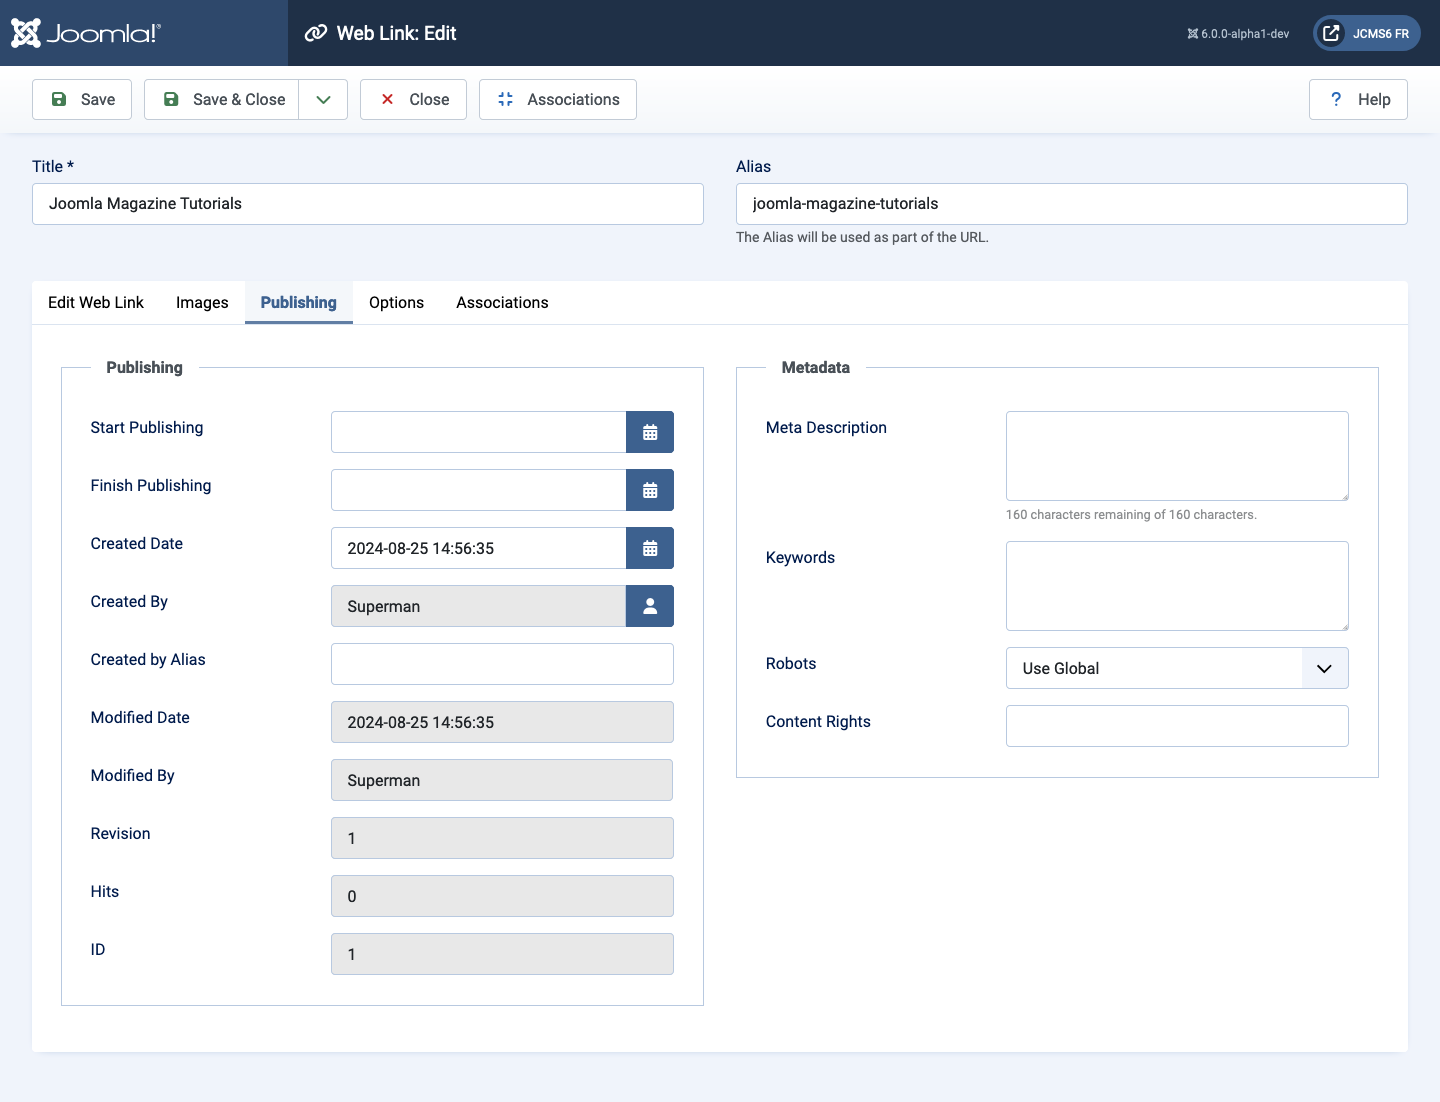Click the Revision label
Screen dimensions: 1440x1102
point(120,833)
